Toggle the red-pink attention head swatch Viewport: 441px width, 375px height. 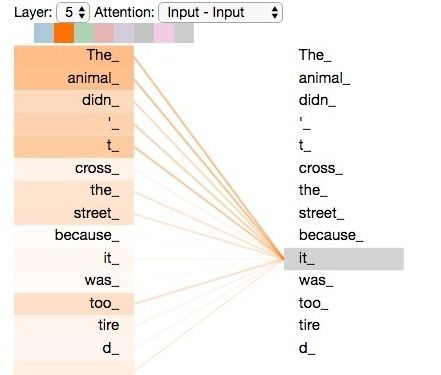tap(104, 33)
